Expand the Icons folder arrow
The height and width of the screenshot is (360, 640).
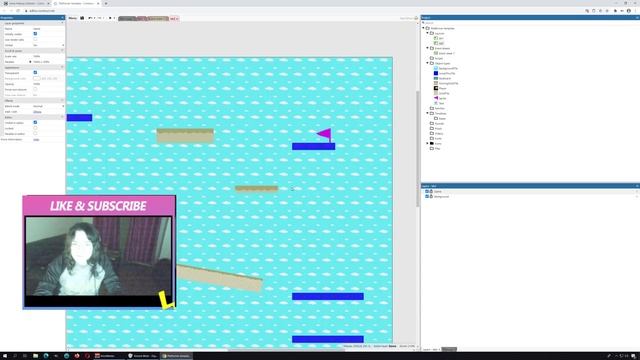click(428, 143)
